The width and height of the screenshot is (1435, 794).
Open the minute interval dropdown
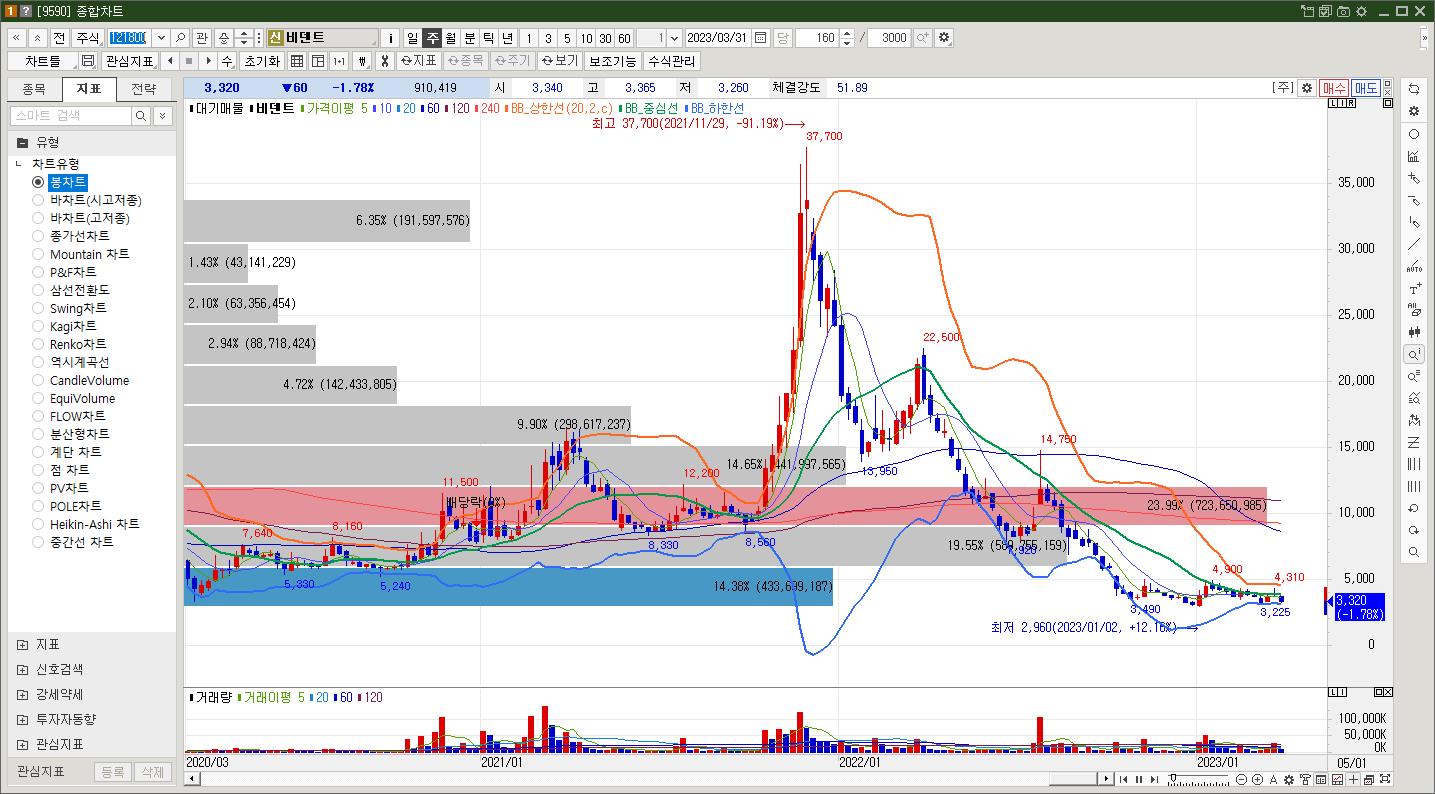tap(674, 38)
